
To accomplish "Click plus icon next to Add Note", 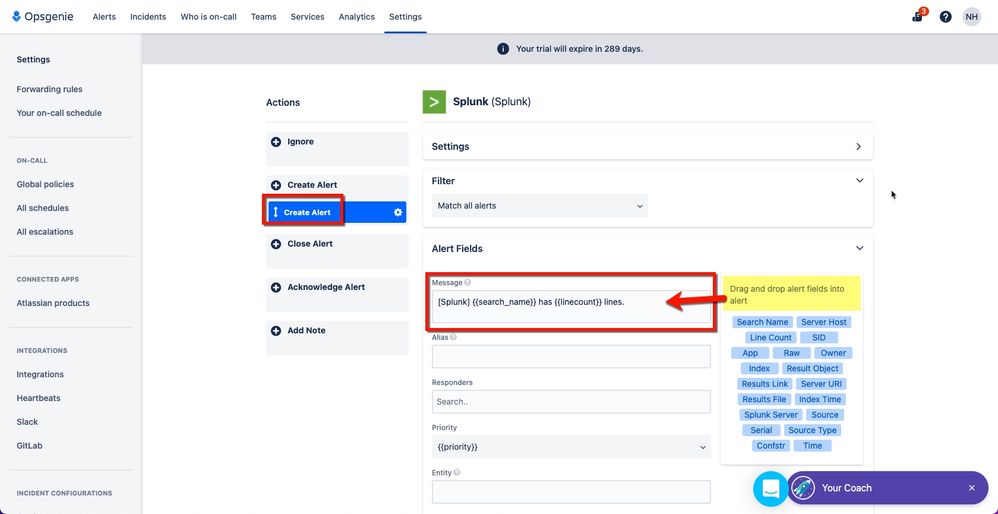I will coord(276,331).
